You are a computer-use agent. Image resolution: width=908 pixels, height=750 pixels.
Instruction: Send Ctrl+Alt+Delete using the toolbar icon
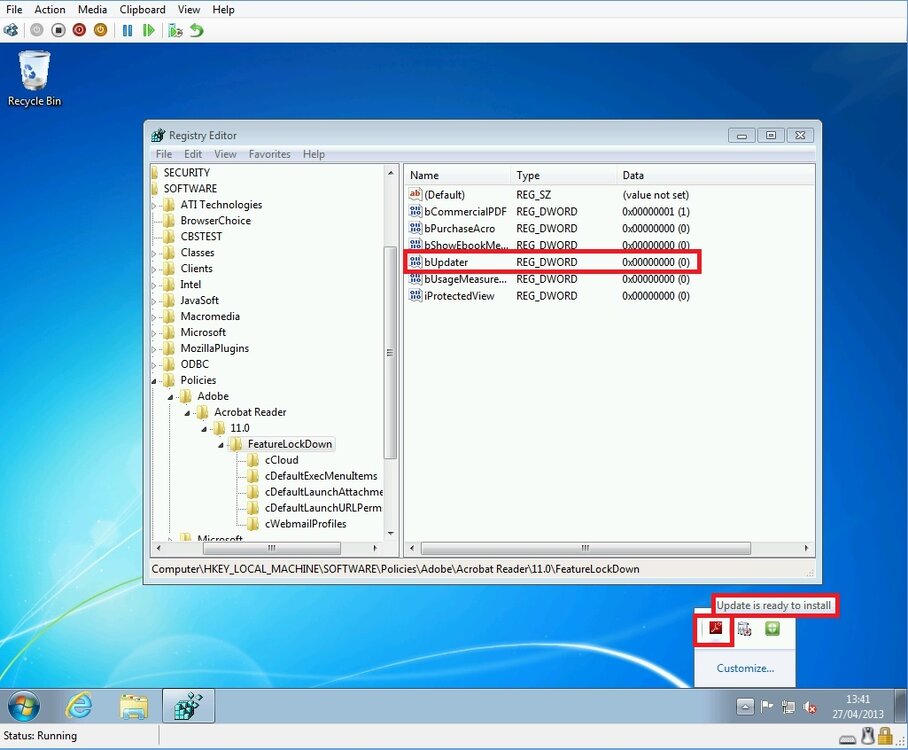(x=10, y=30)
